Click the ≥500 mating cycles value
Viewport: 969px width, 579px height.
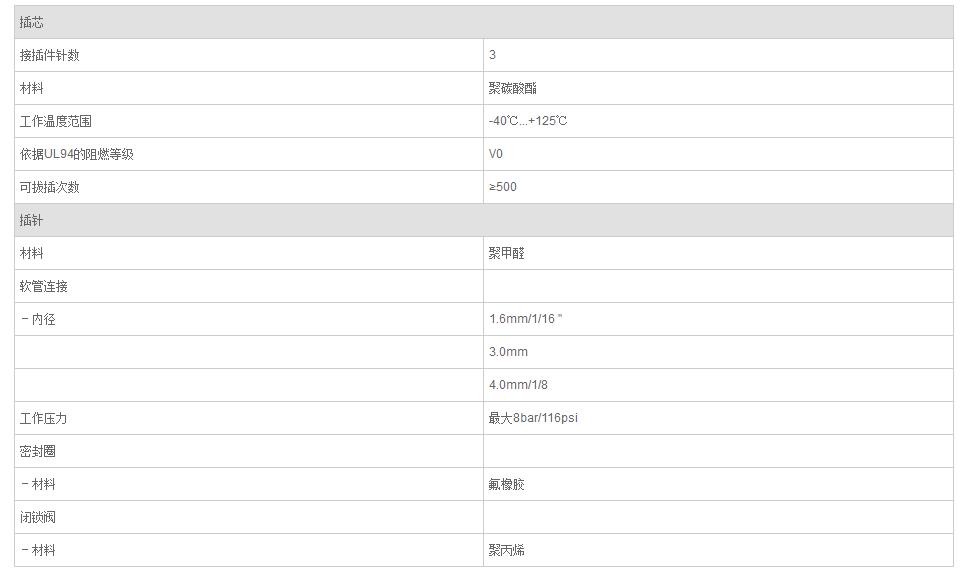coord(503,187)
